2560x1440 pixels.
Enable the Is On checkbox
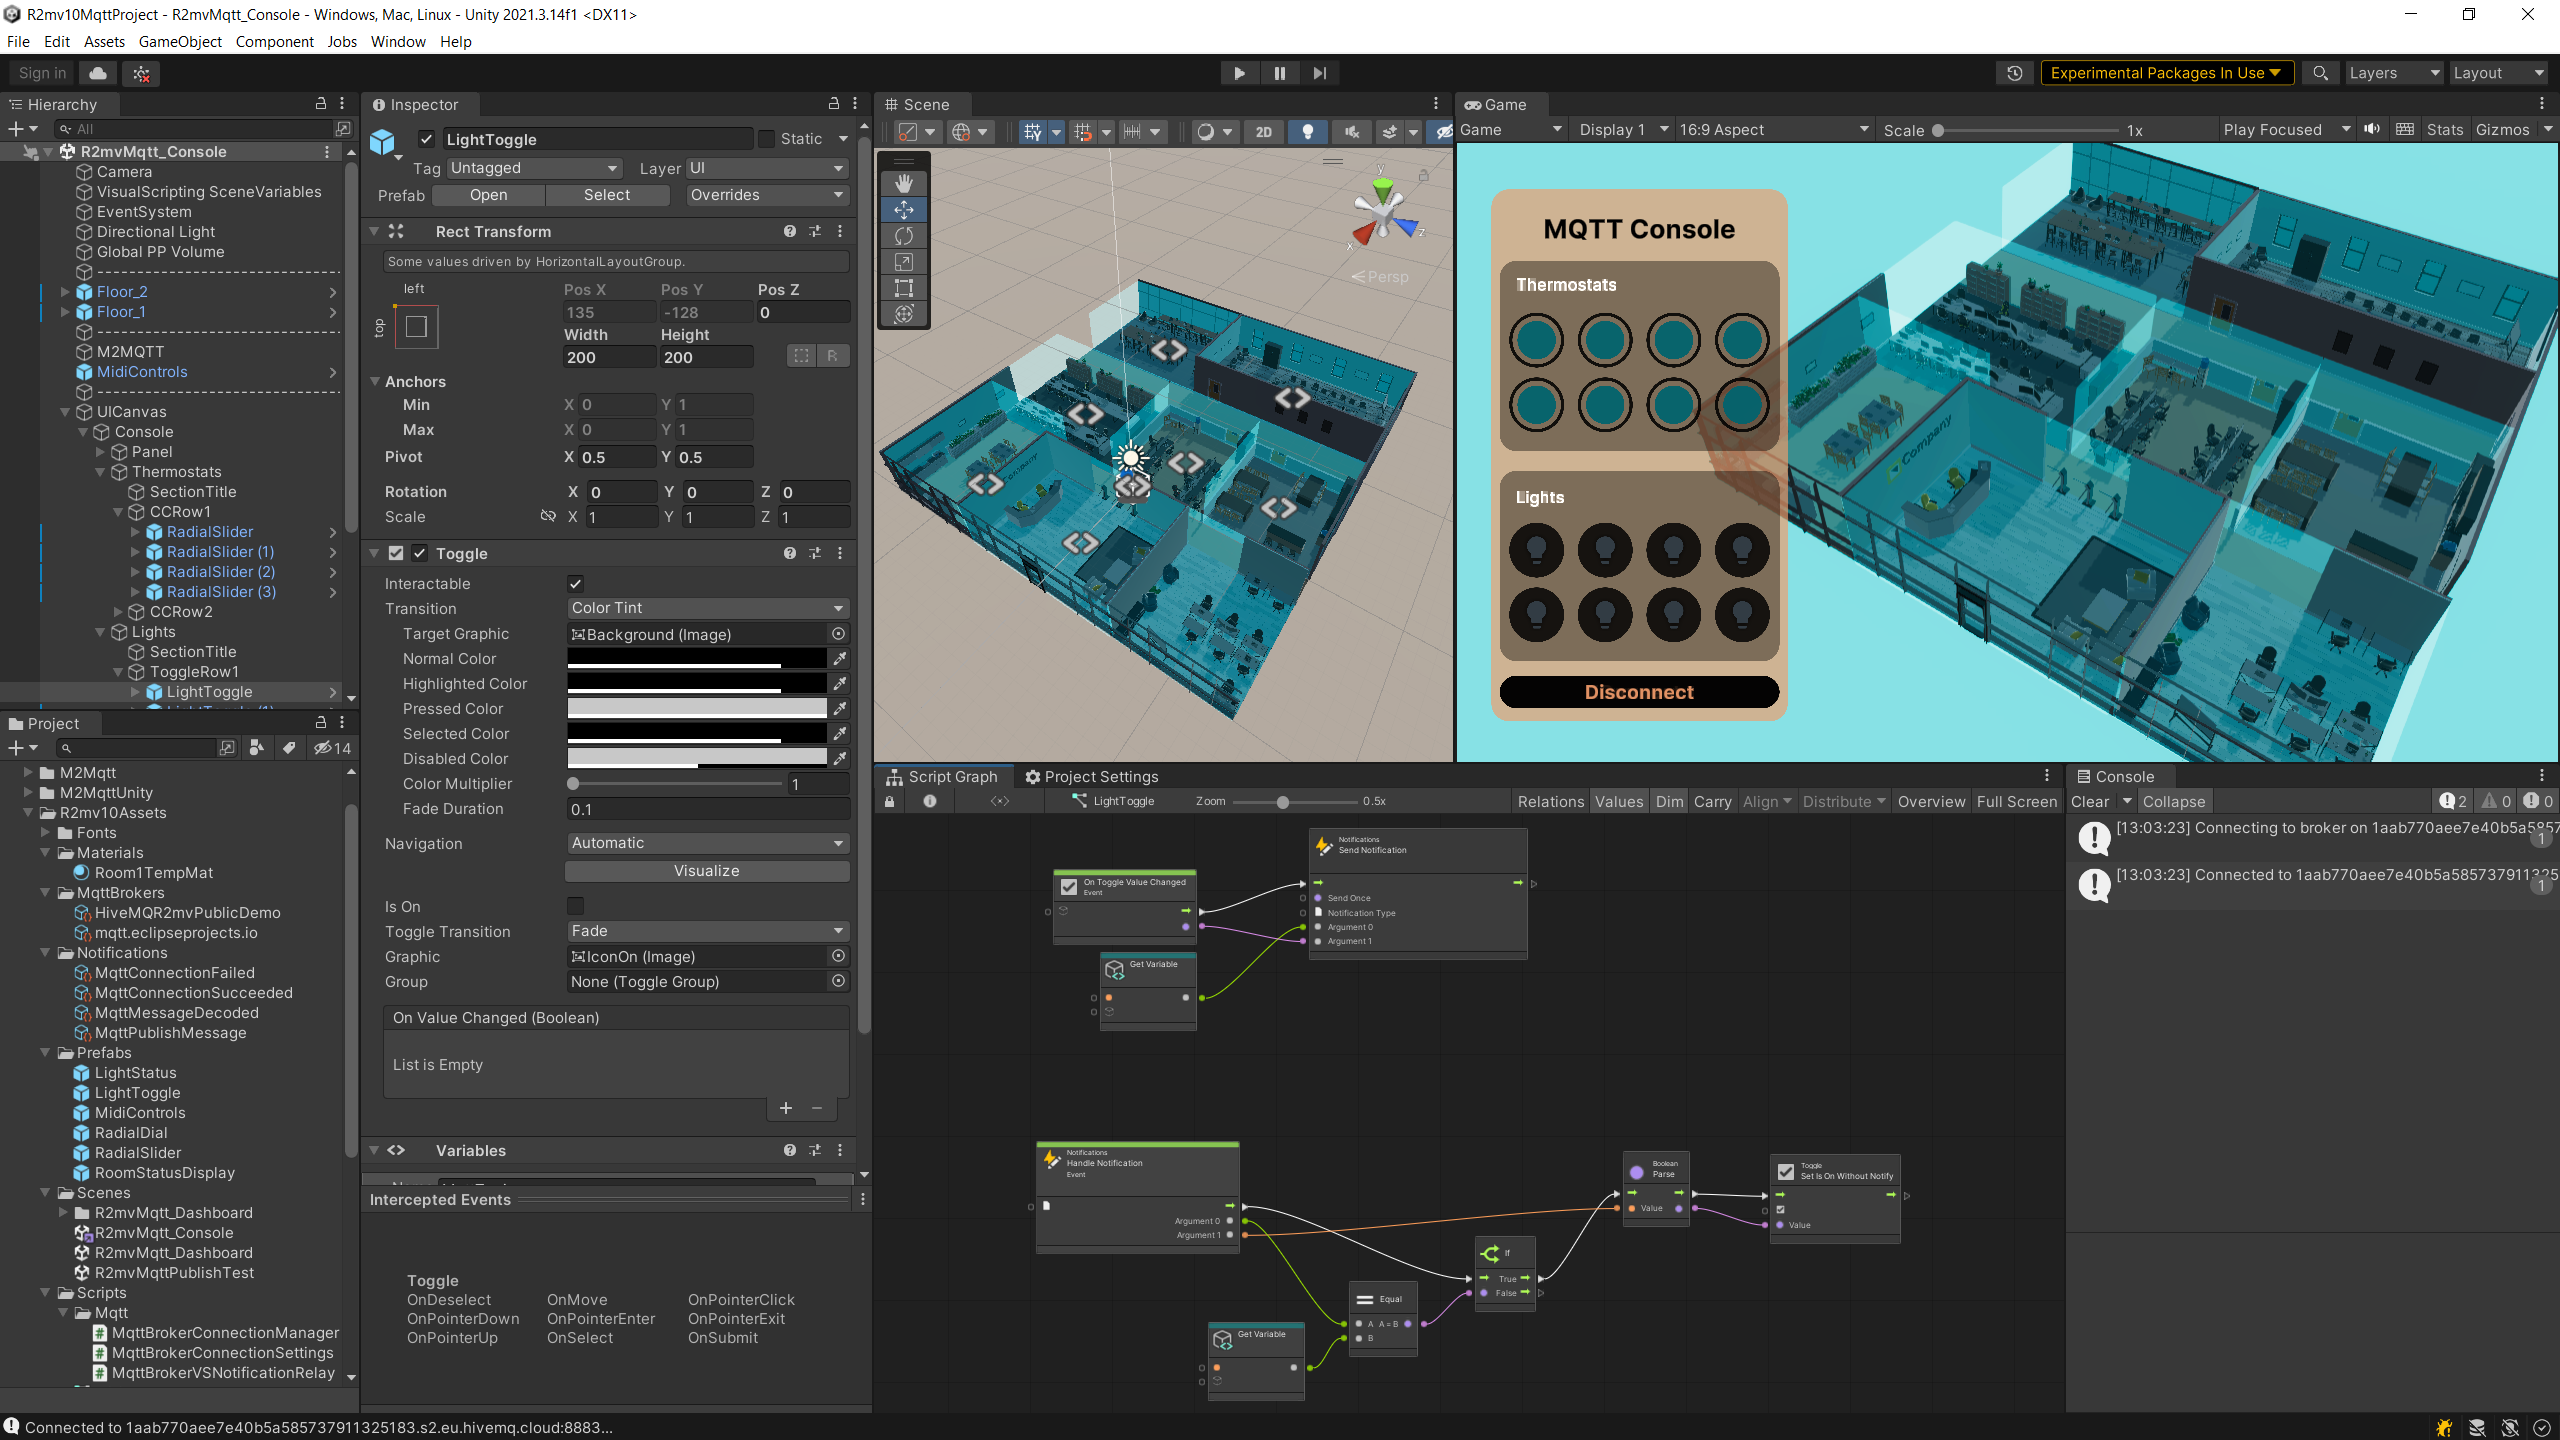point(575,906)
